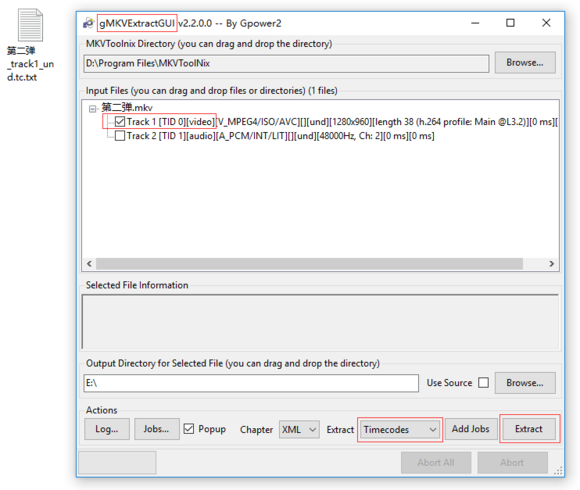Open the Log... window
Image resolution: width=580 pixels, height=490 pixels.
(107, 429)
